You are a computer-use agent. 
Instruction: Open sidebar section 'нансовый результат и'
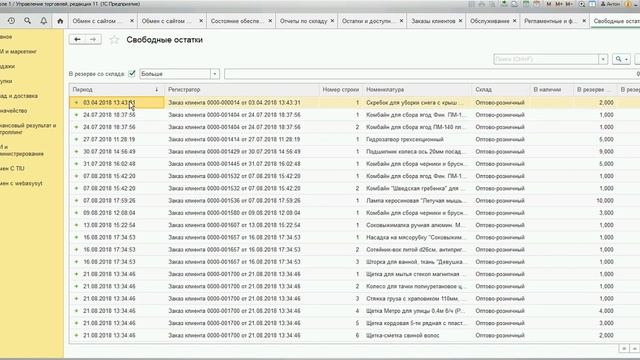click(28, 129)
